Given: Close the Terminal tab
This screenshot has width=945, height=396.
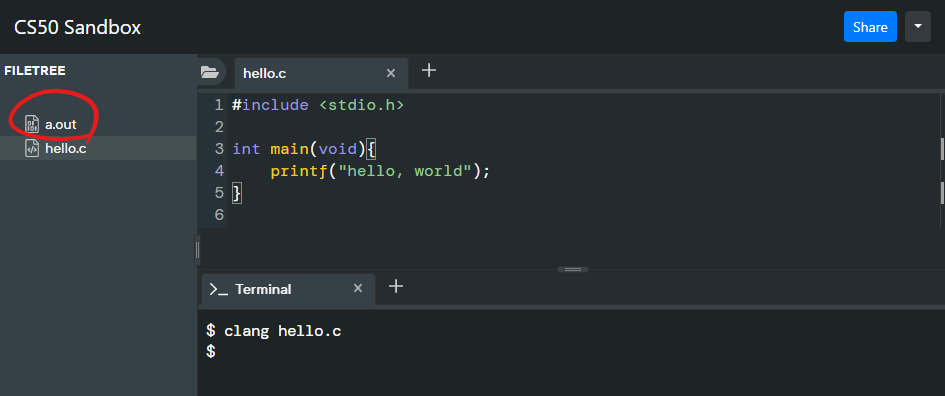Looking at the screenshot, I should pyautogui.click(x=357, y=289).
